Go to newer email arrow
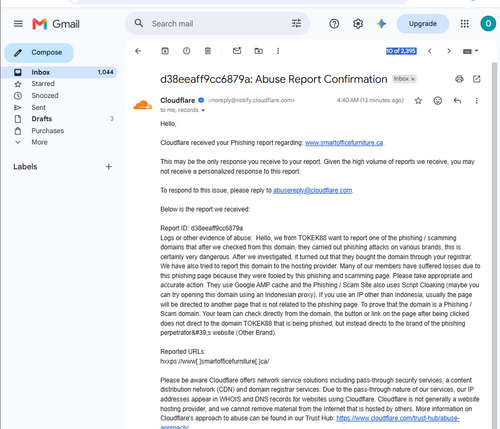 (x=430, y=51)
